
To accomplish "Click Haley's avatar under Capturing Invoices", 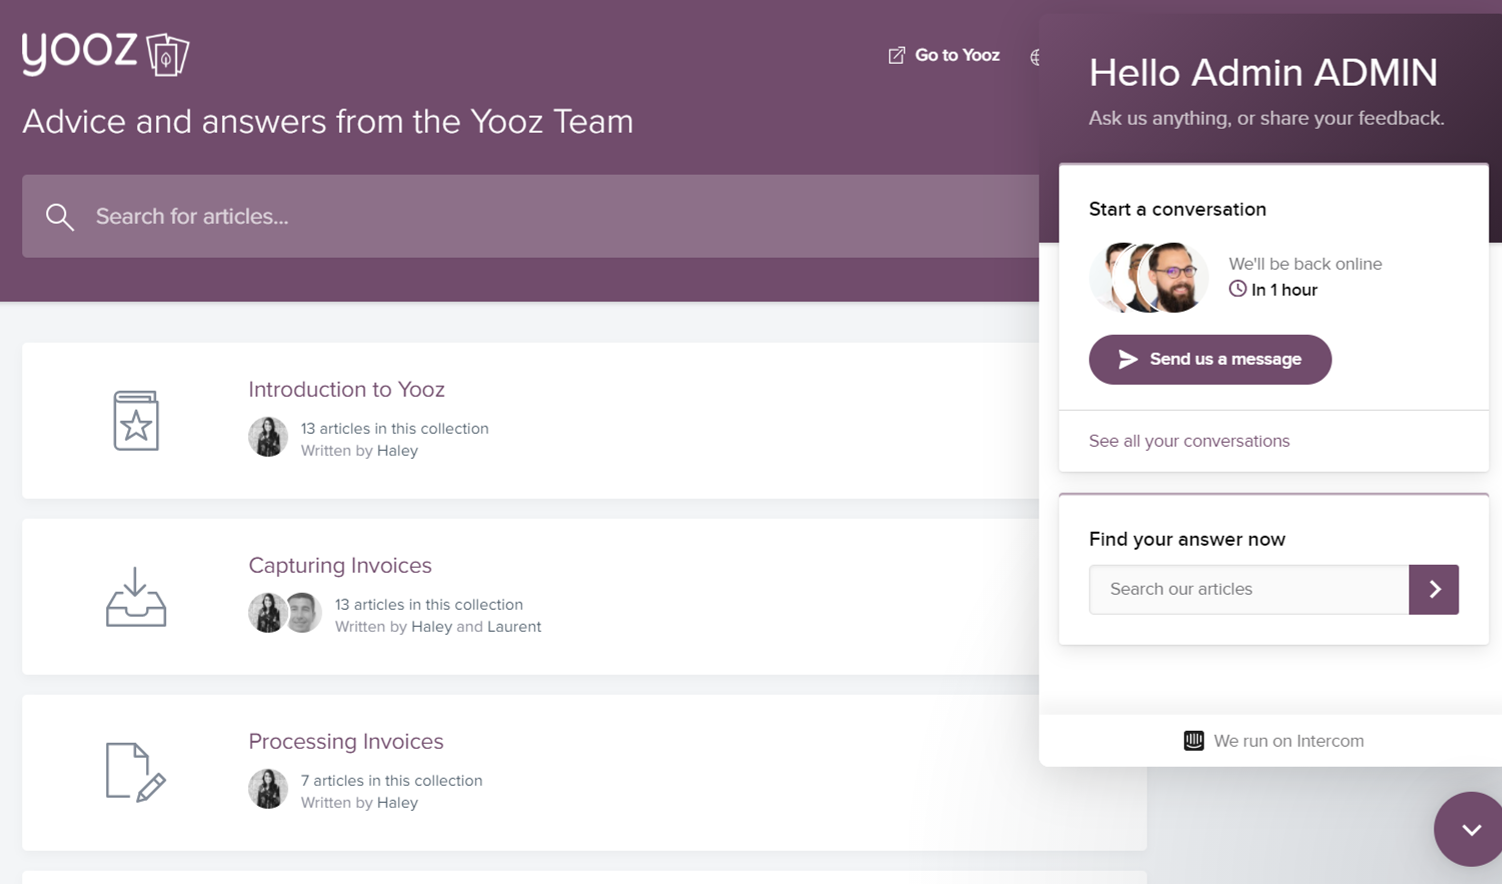I will (267, 613).
